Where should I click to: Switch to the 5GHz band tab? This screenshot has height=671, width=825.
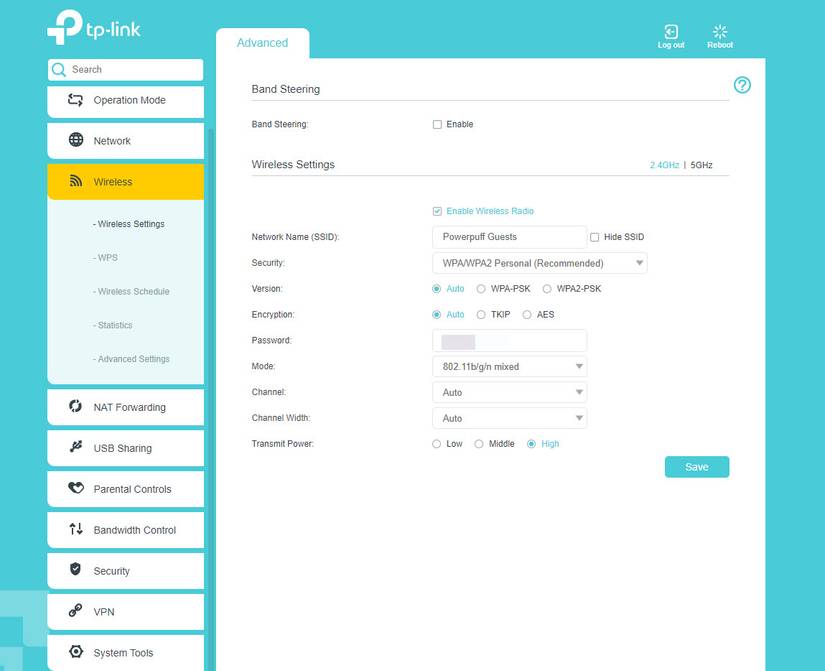(703, 164)
